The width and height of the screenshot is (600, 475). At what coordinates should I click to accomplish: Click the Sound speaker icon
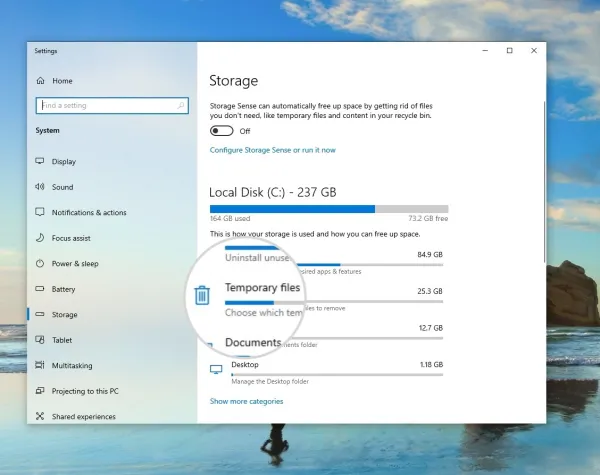[40, 187]
